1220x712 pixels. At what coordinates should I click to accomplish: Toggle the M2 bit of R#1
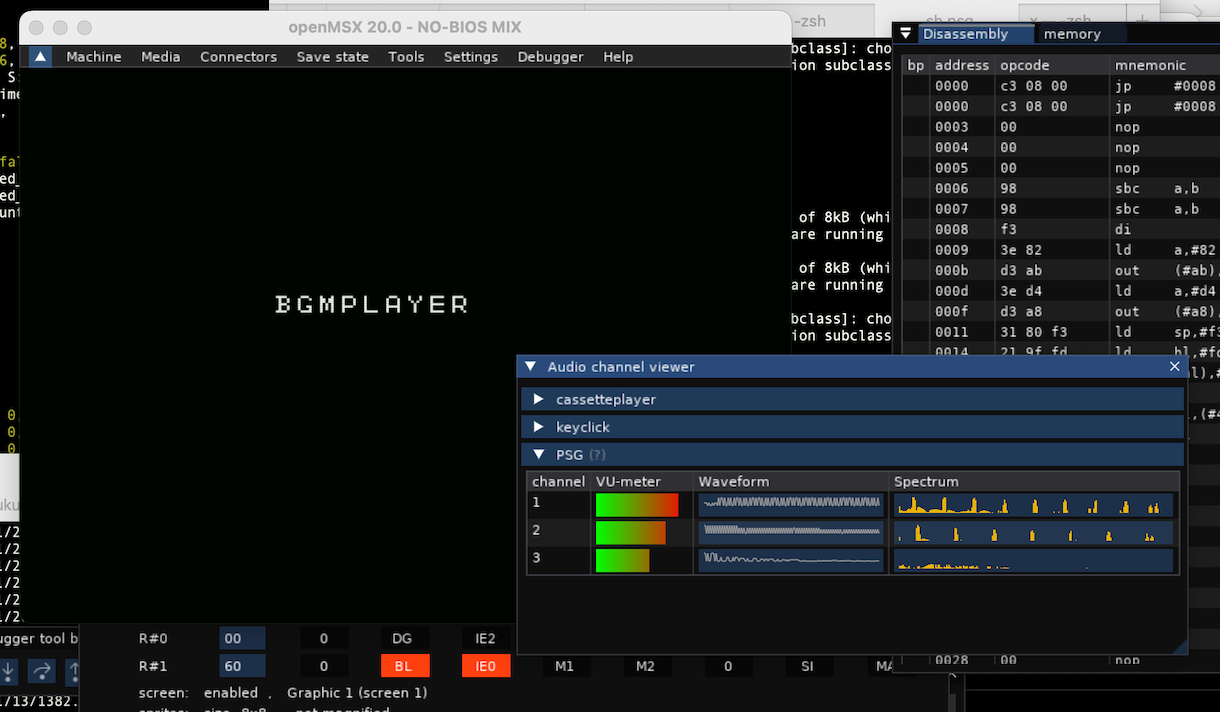[646, 665]
